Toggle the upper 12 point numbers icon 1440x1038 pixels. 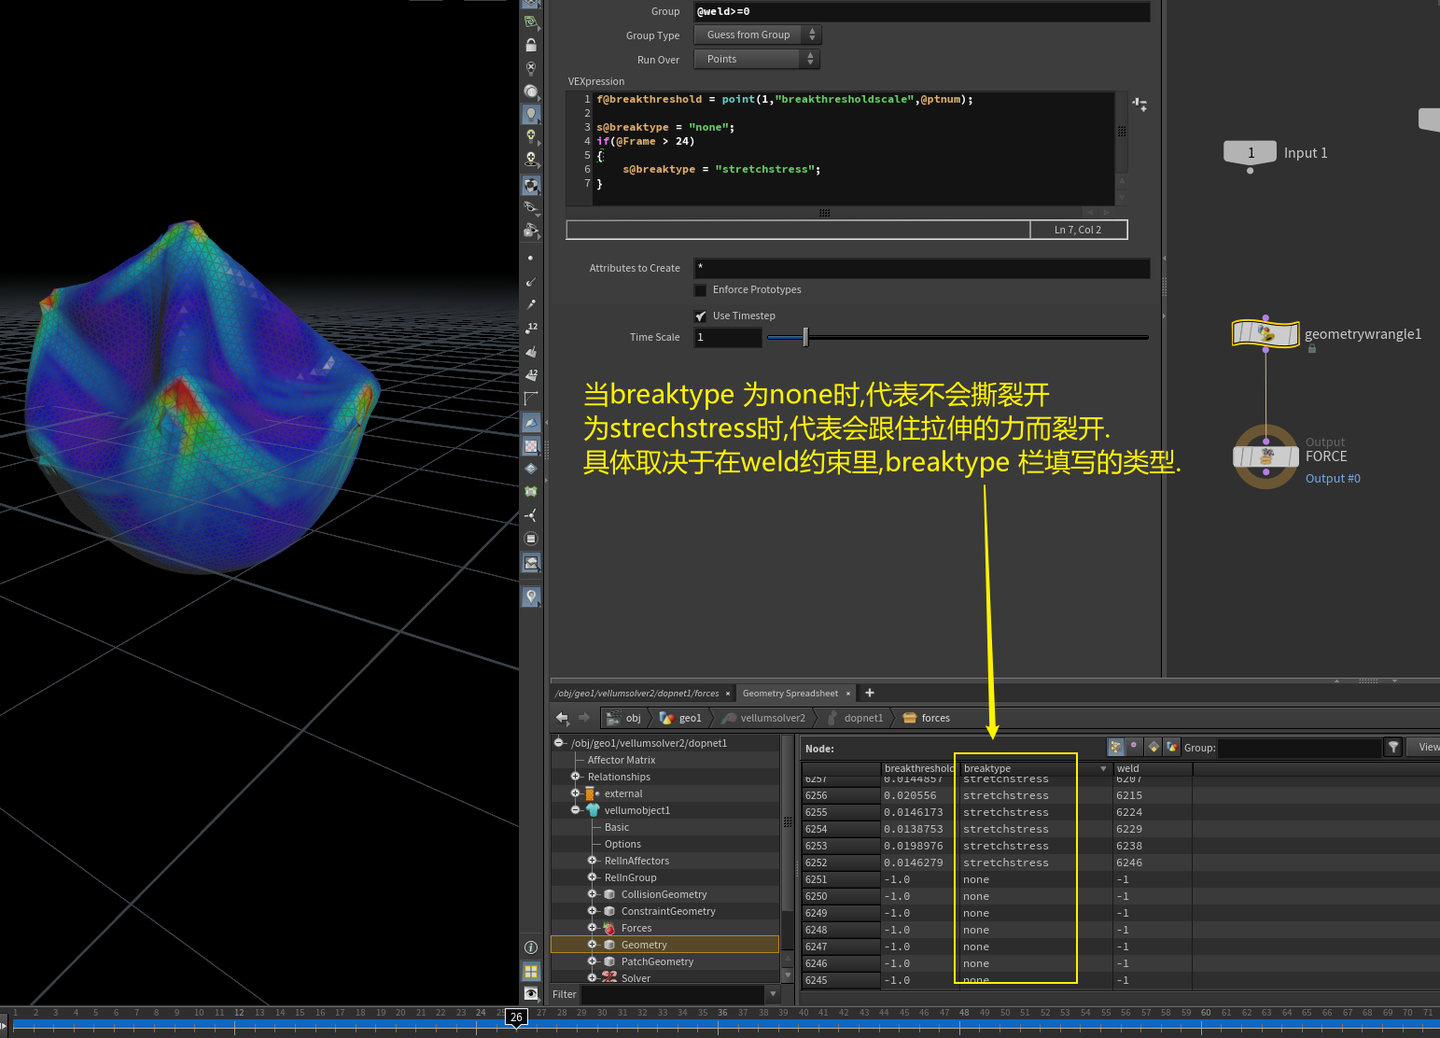click(x=531, y=328)
